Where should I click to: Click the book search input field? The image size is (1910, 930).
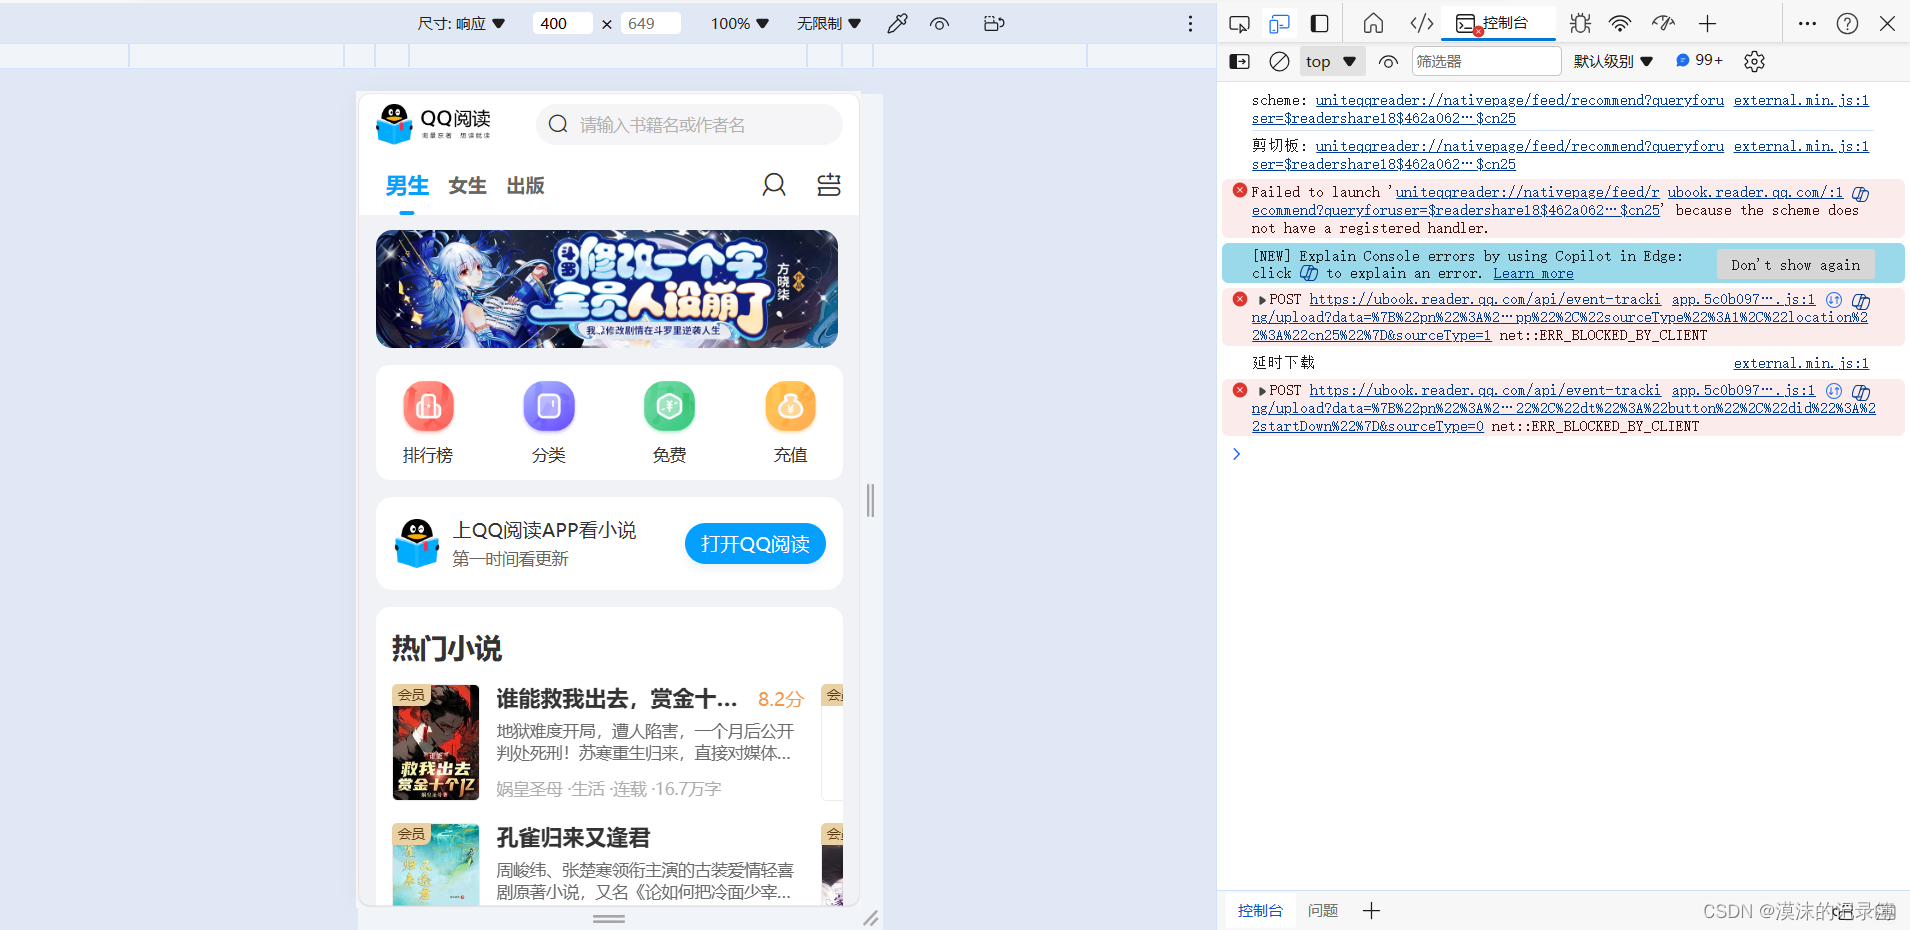[x=689, y=124]
